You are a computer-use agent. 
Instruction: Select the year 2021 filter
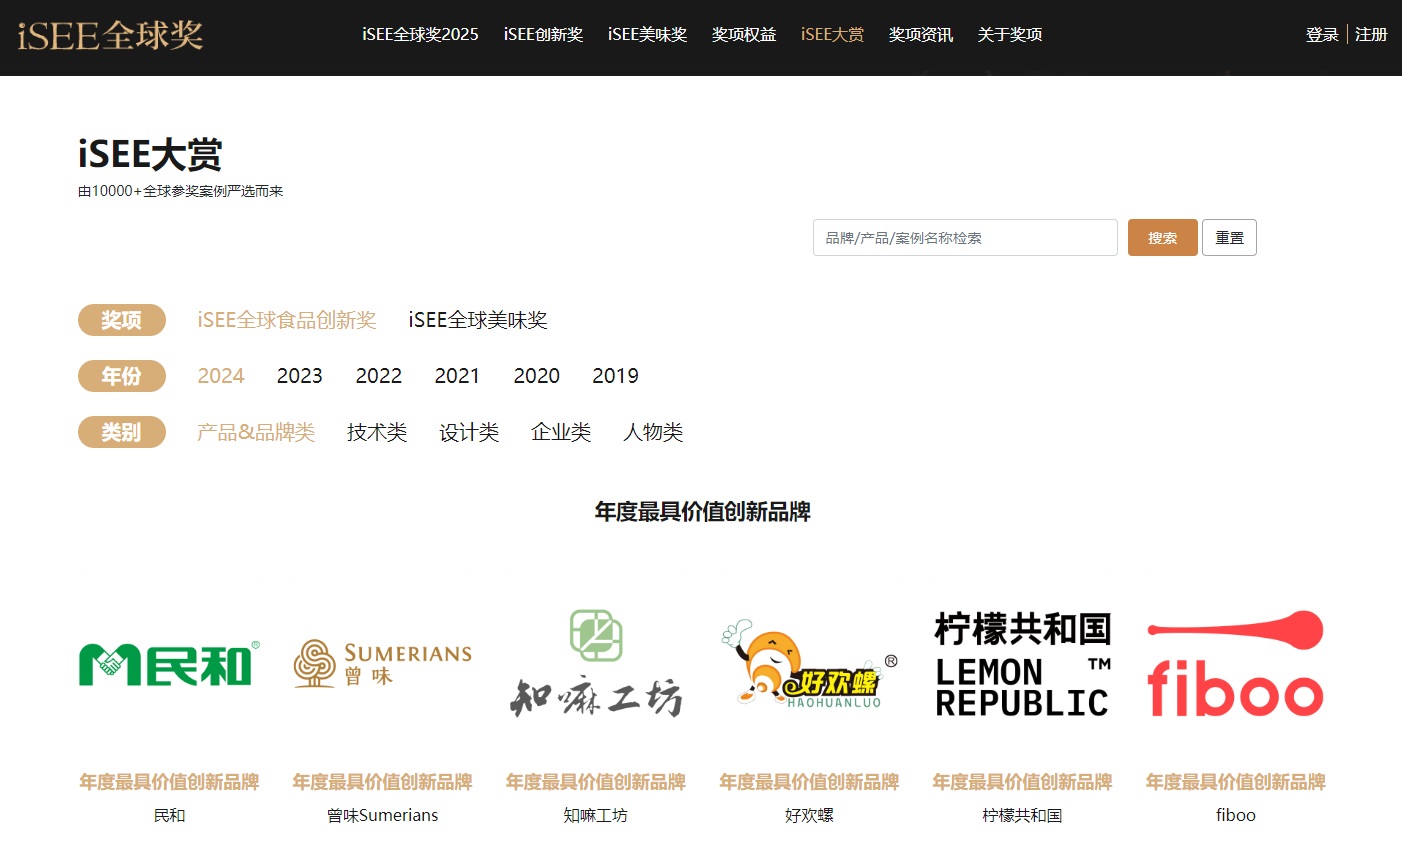(x=457, y=376)
